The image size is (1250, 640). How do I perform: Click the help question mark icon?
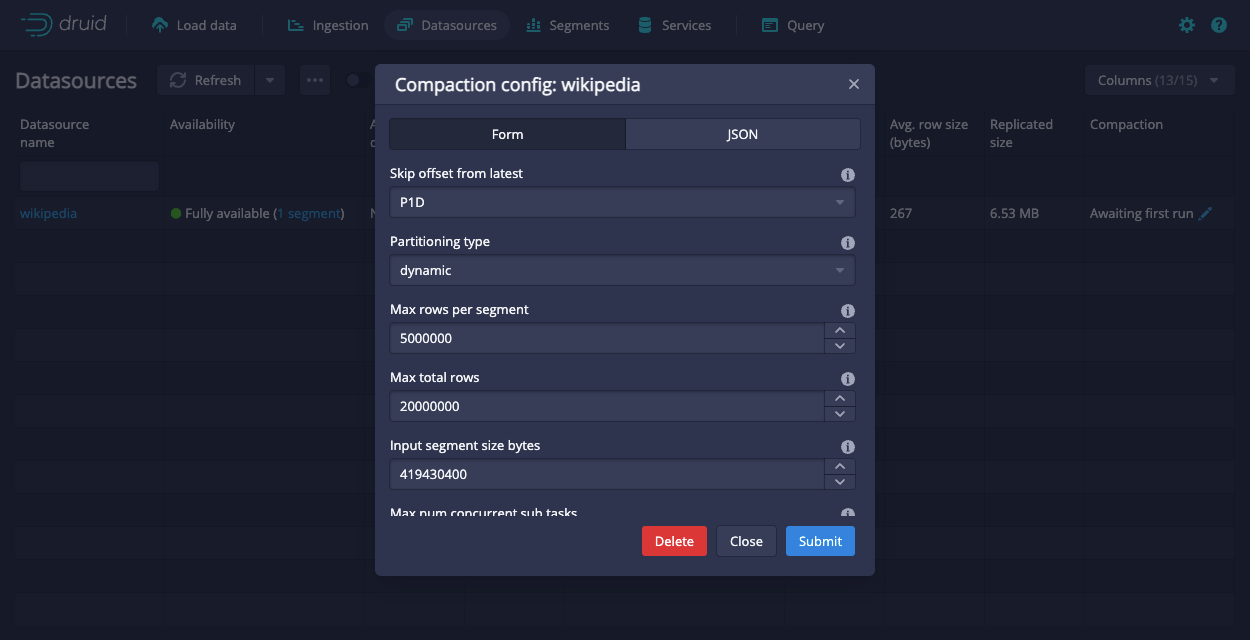tap(1218, 24)
